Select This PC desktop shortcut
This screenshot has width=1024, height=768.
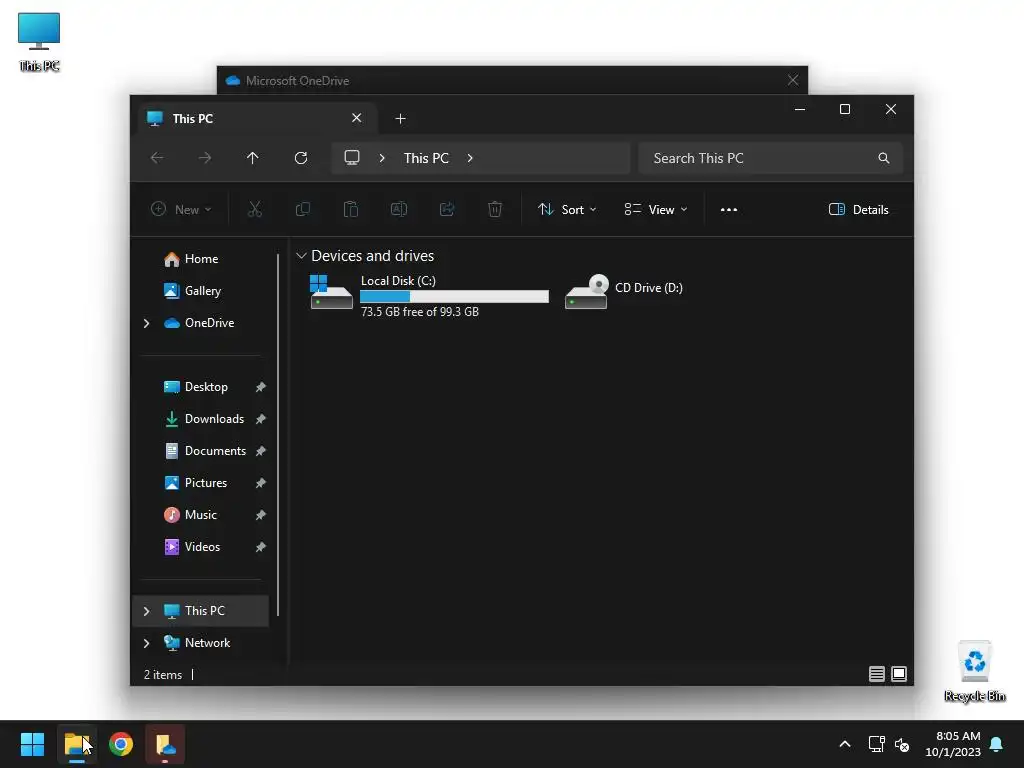39,42
